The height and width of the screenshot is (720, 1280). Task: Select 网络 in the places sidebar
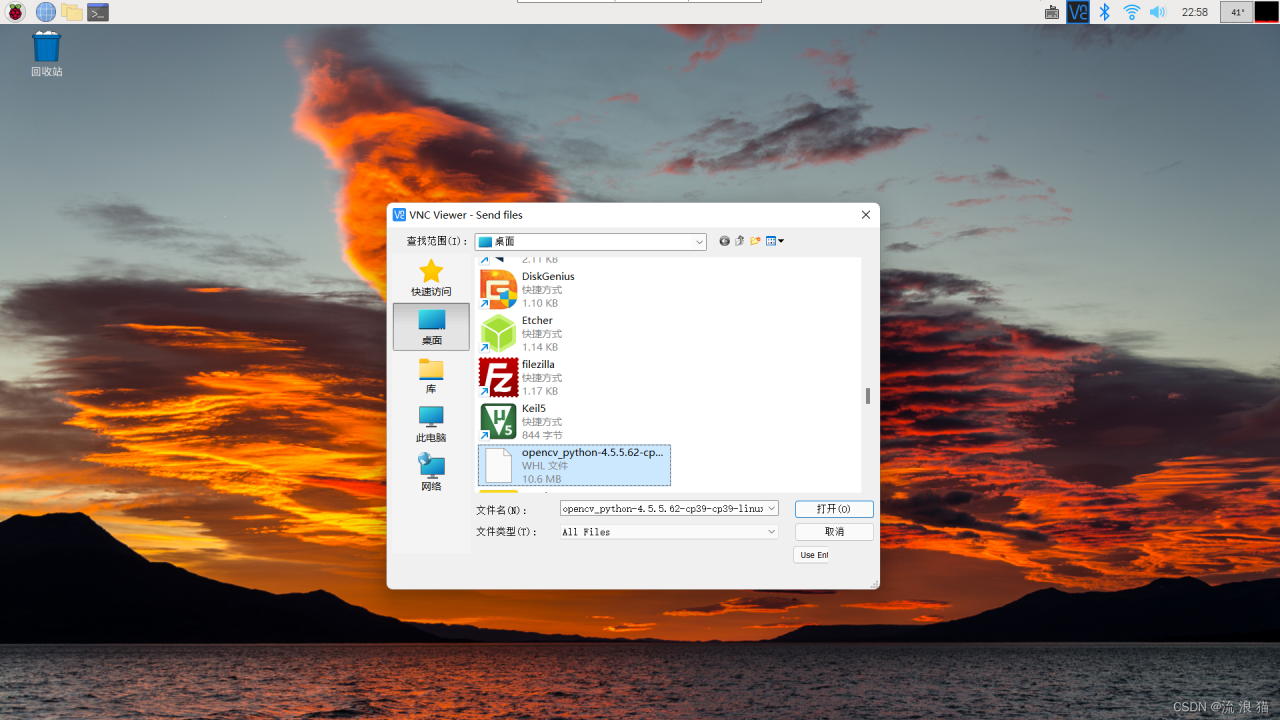[x=431, y=472]
